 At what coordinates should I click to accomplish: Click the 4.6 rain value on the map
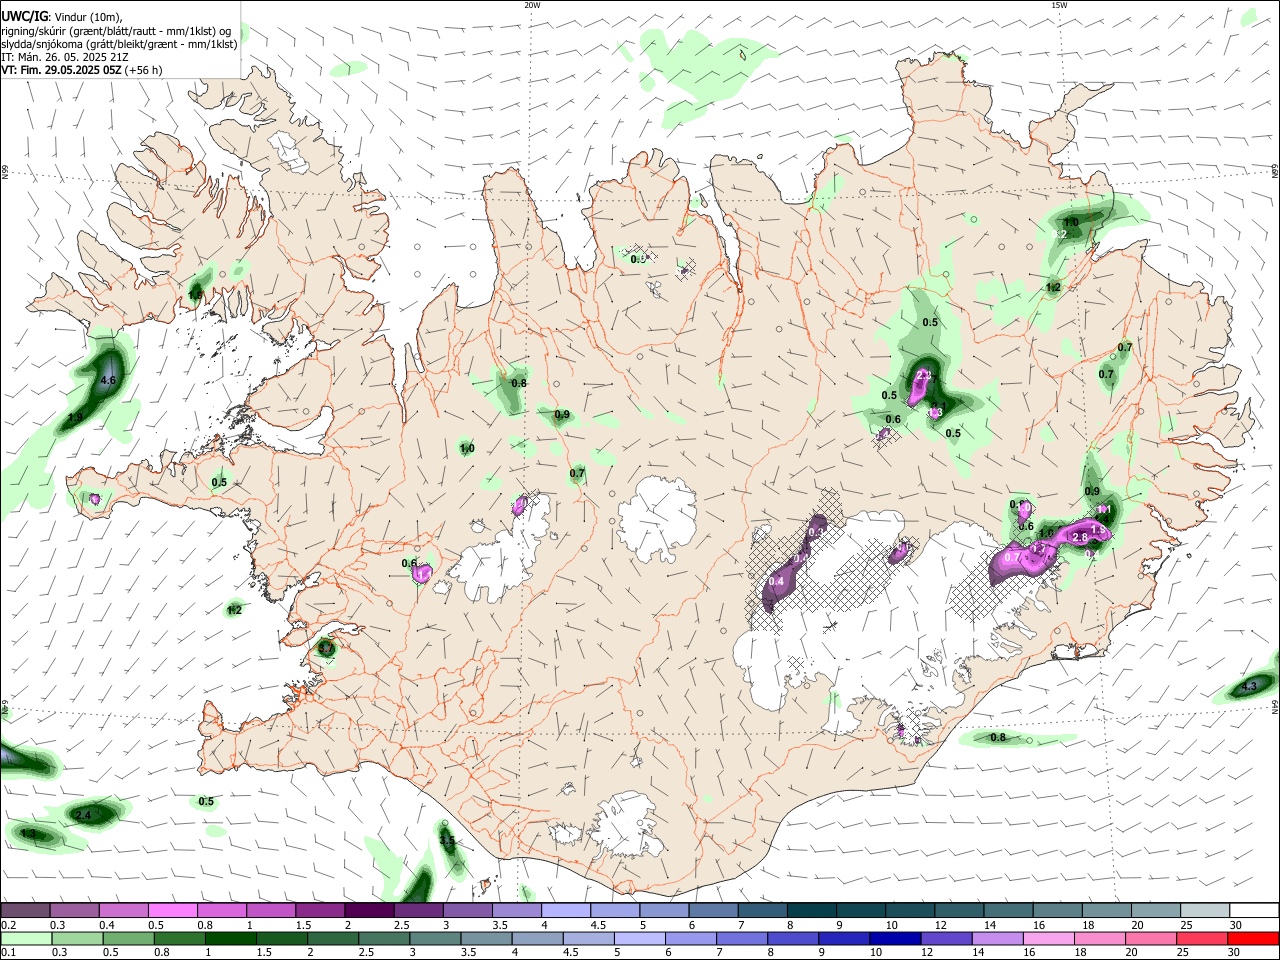tap(109, 380)
